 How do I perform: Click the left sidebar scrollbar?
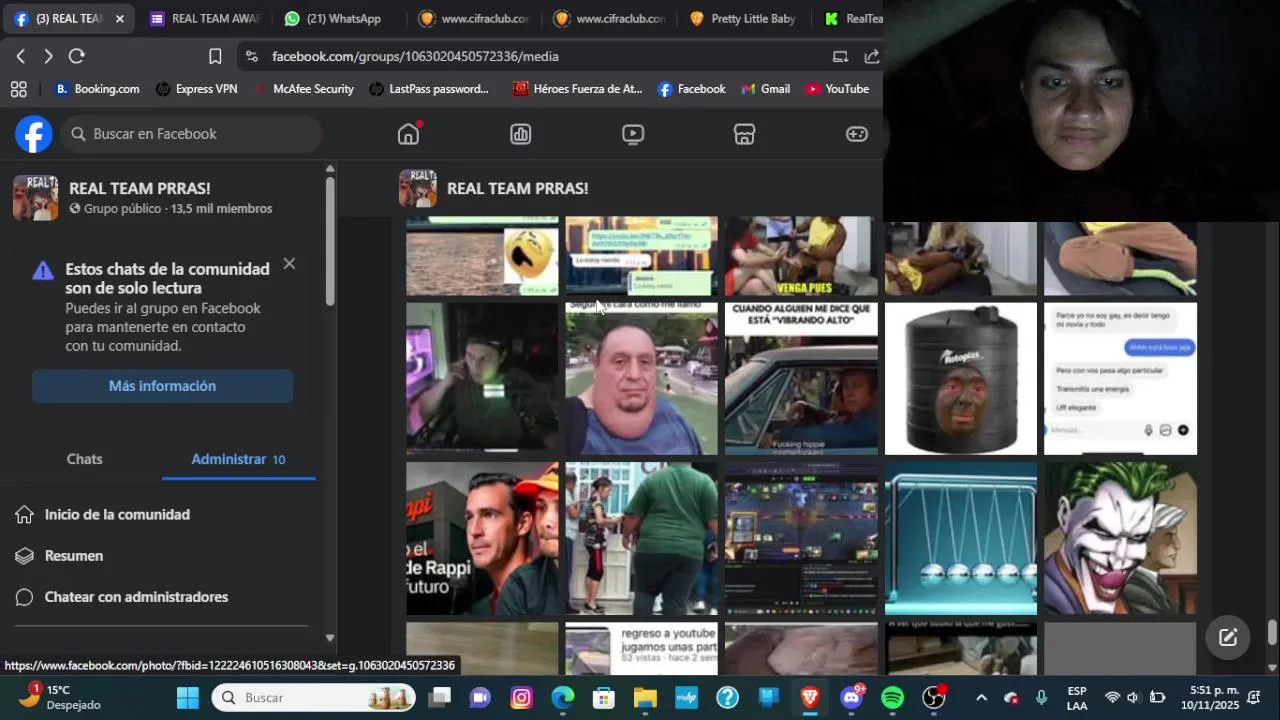330,241
